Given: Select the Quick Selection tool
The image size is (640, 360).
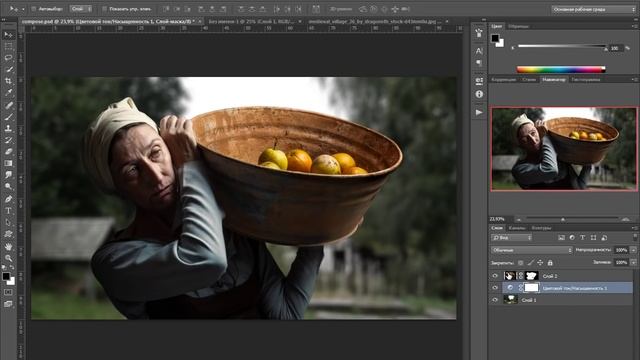Looking at the screenshot, I should pos(8,70).
